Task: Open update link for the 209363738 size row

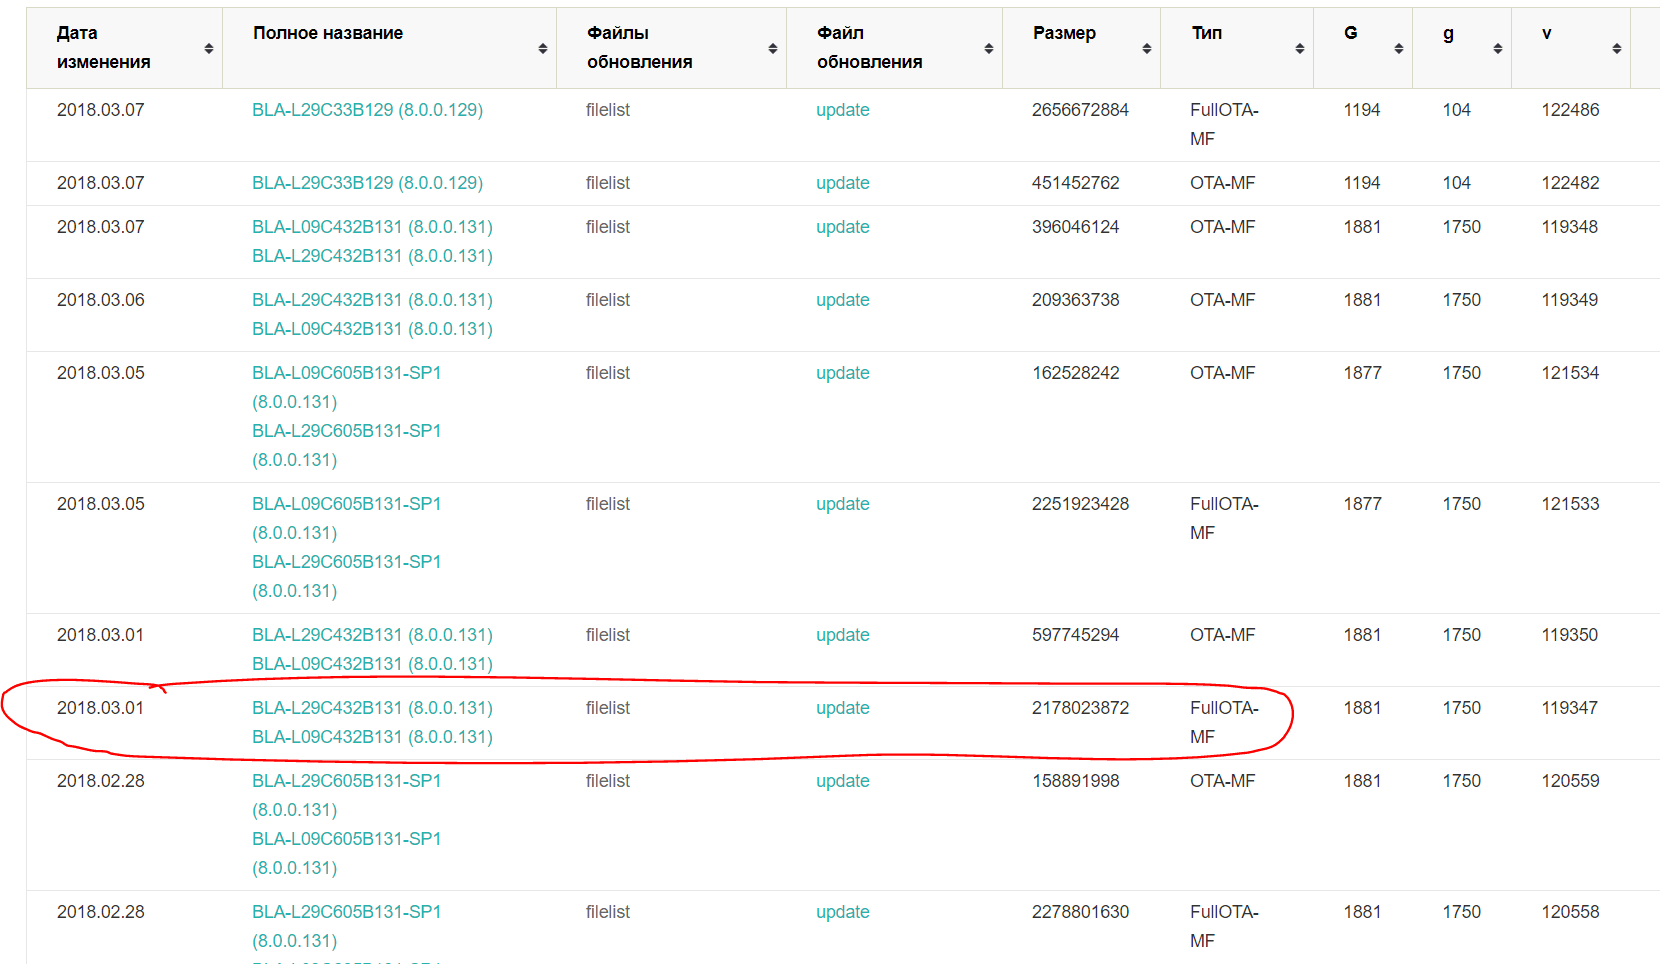Action: point(843,300)
